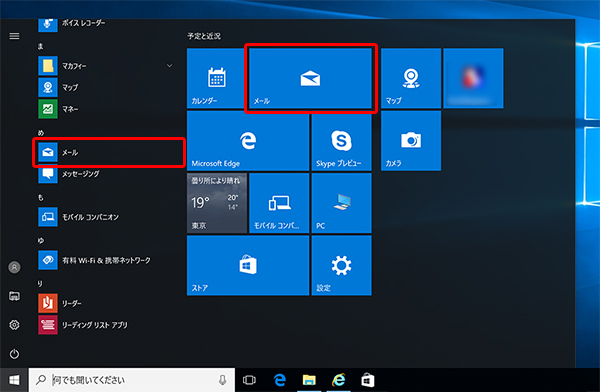The height and width of the screenshot is (392, 600).
Task: Open the user account icon in Start sidebar
Action: [14, 267]
